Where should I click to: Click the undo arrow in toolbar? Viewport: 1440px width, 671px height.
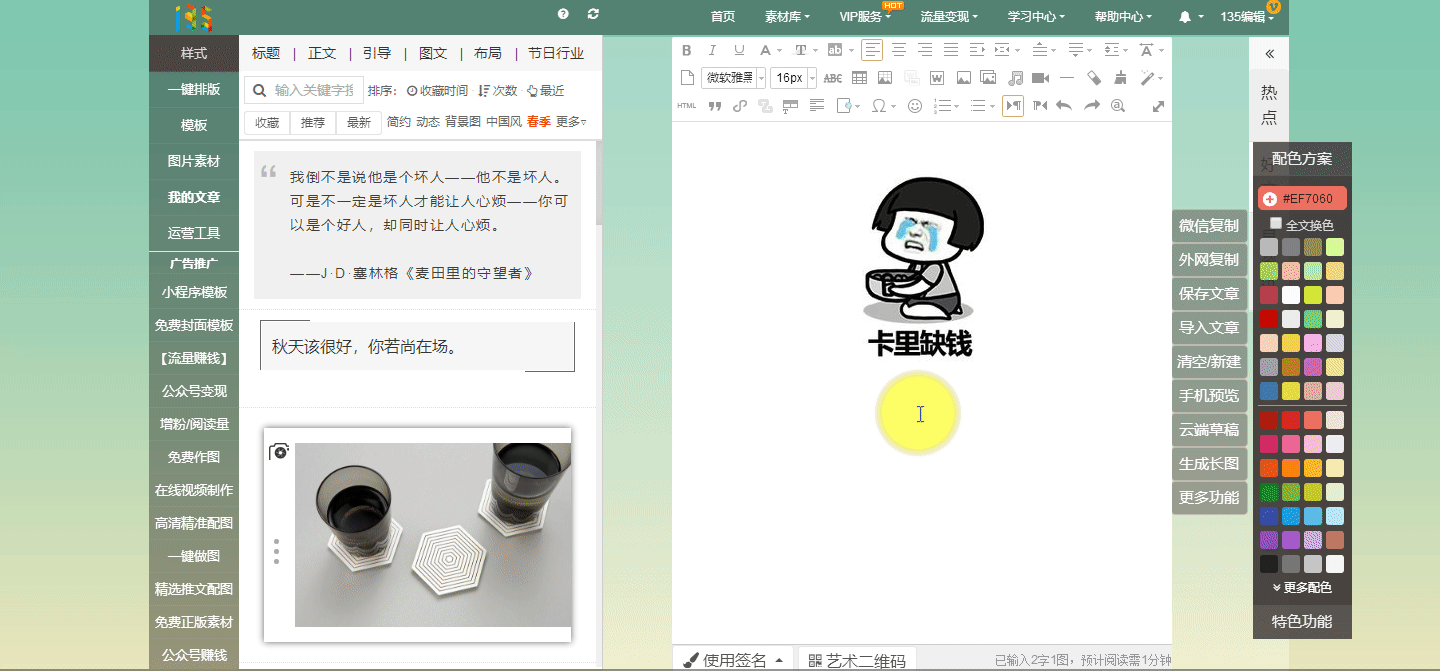[x=1064, y=106]
